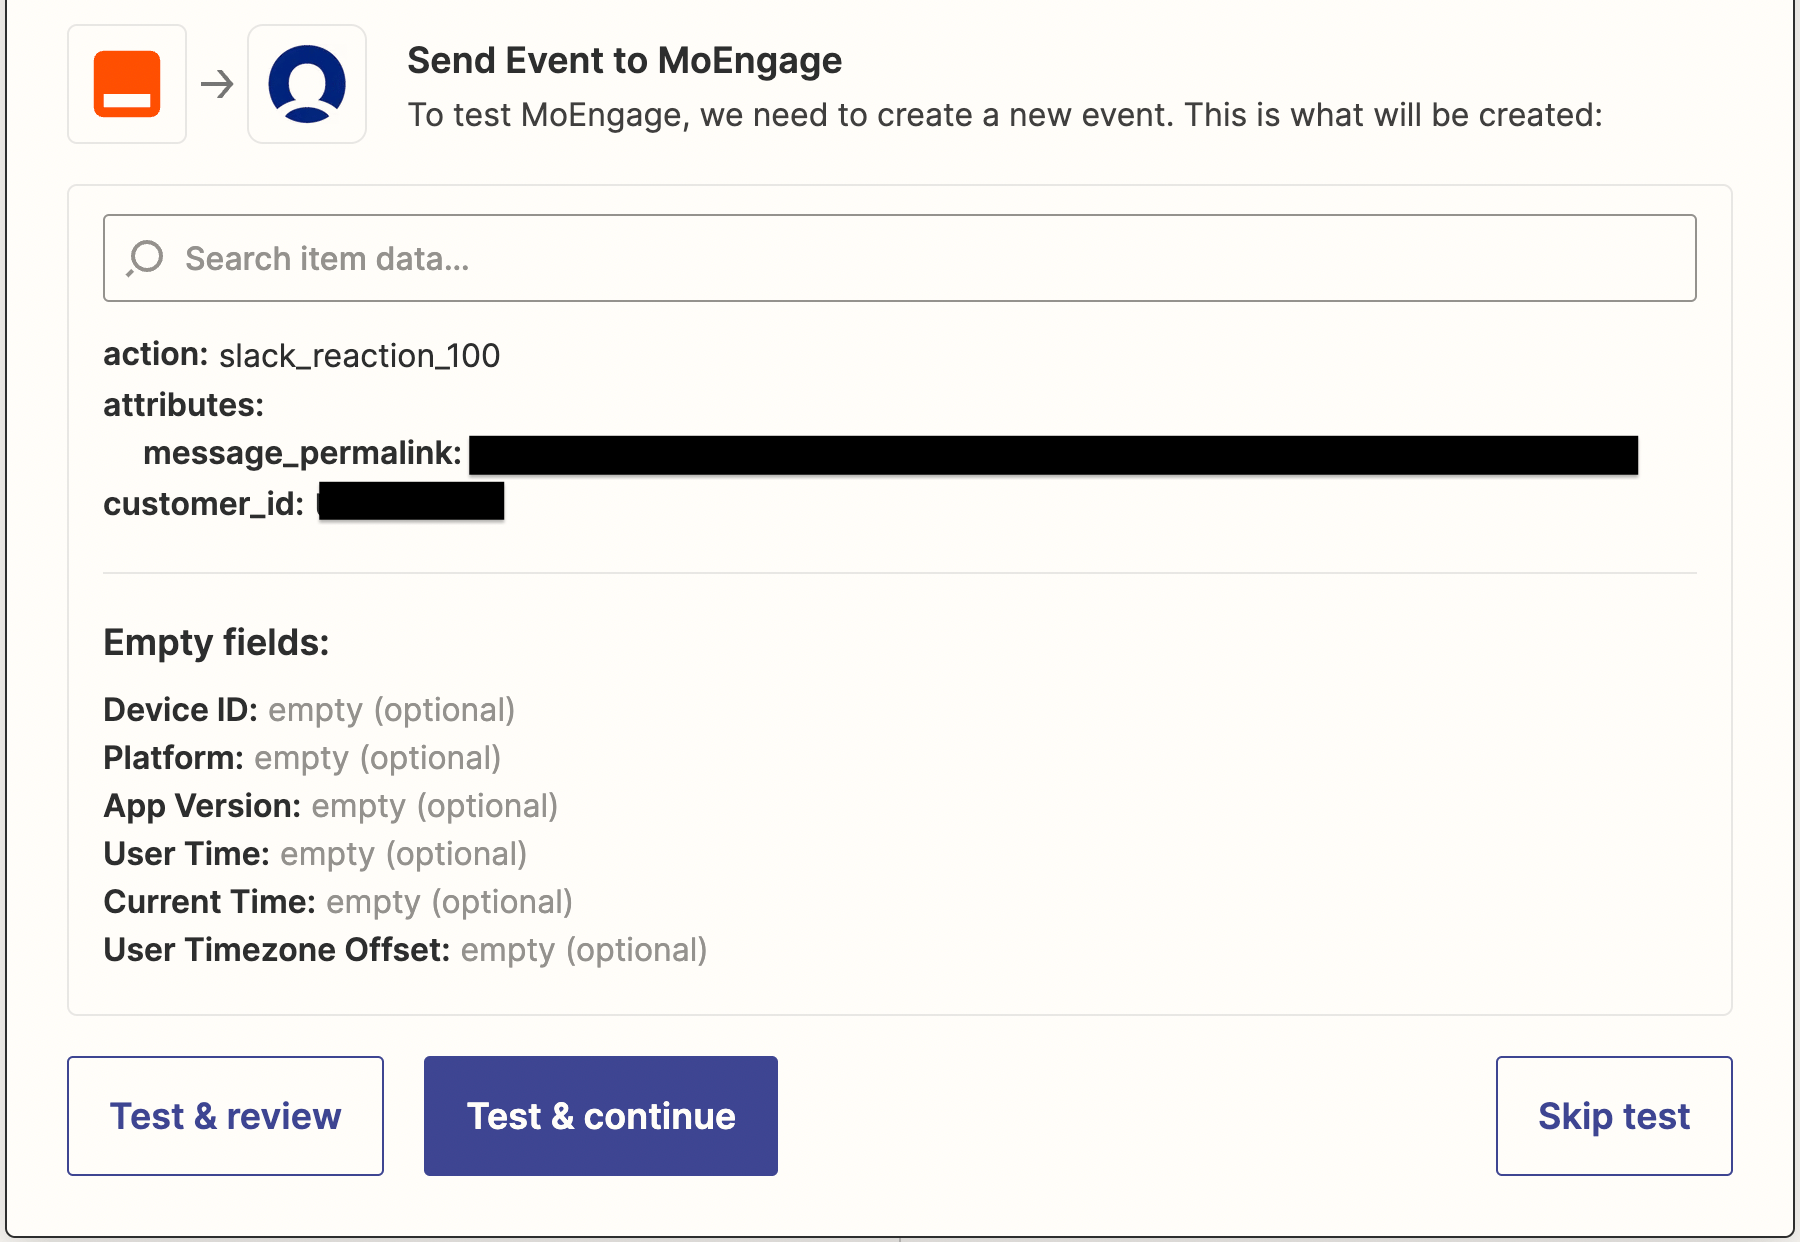Click the Test & continue button
Screen dimensions: 1800x1242
point(601,1116)
